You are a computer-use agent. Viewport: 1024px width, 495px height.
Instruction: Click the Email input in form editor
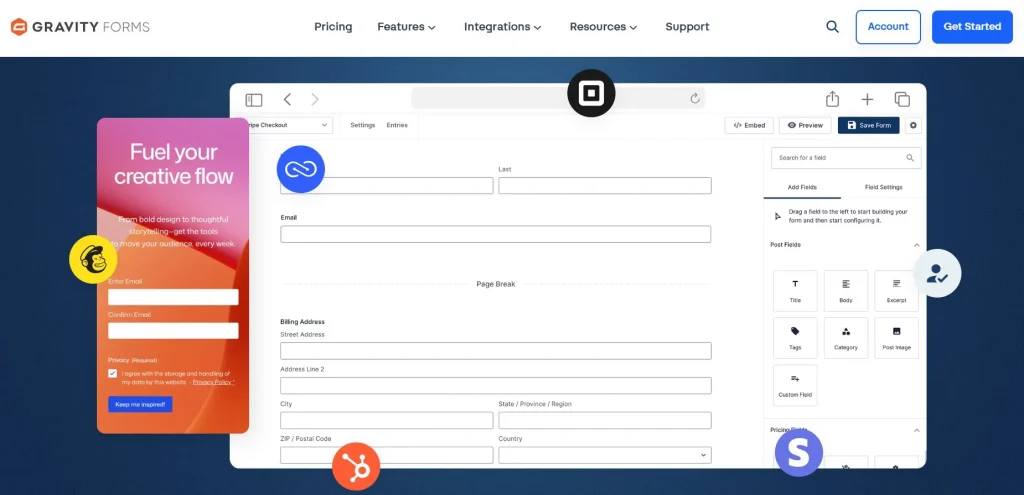[x=496, y=234]
